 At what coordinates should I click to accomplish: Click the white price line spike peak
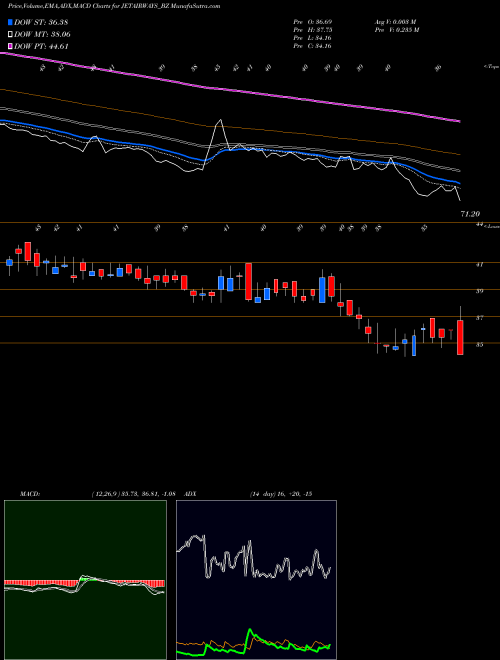tap(219, 121)
